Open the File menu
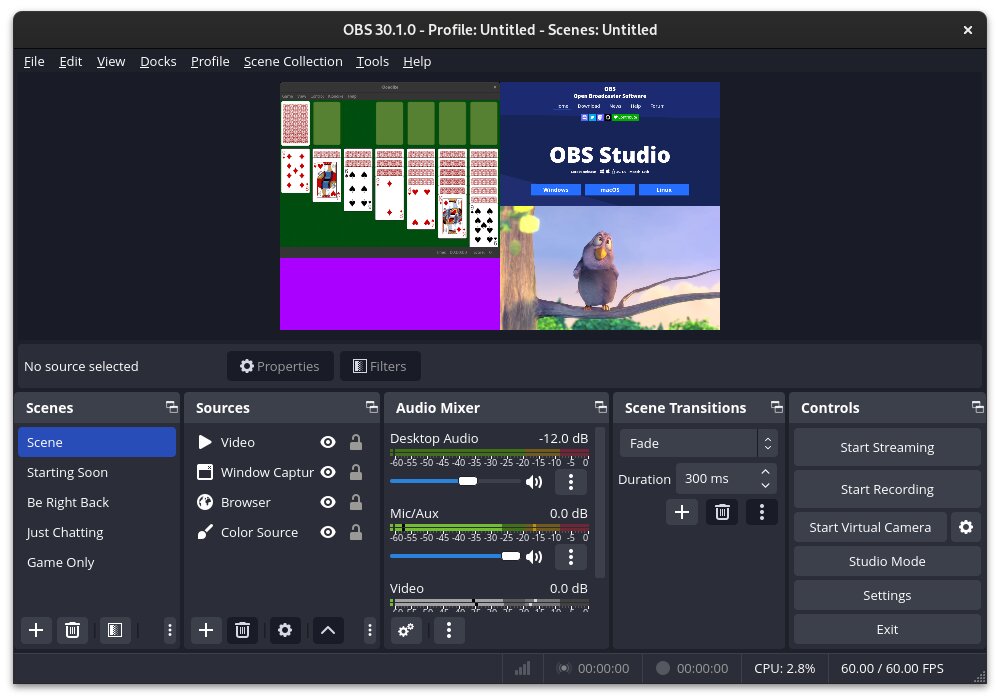The height and width of the screenshot is (700, 1000). [34, 62]
